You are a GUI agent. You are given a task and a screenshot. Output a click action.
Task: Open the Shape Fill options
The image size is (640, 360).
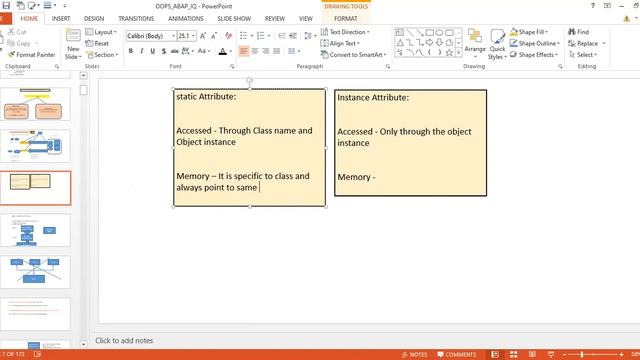click(529, 32)
